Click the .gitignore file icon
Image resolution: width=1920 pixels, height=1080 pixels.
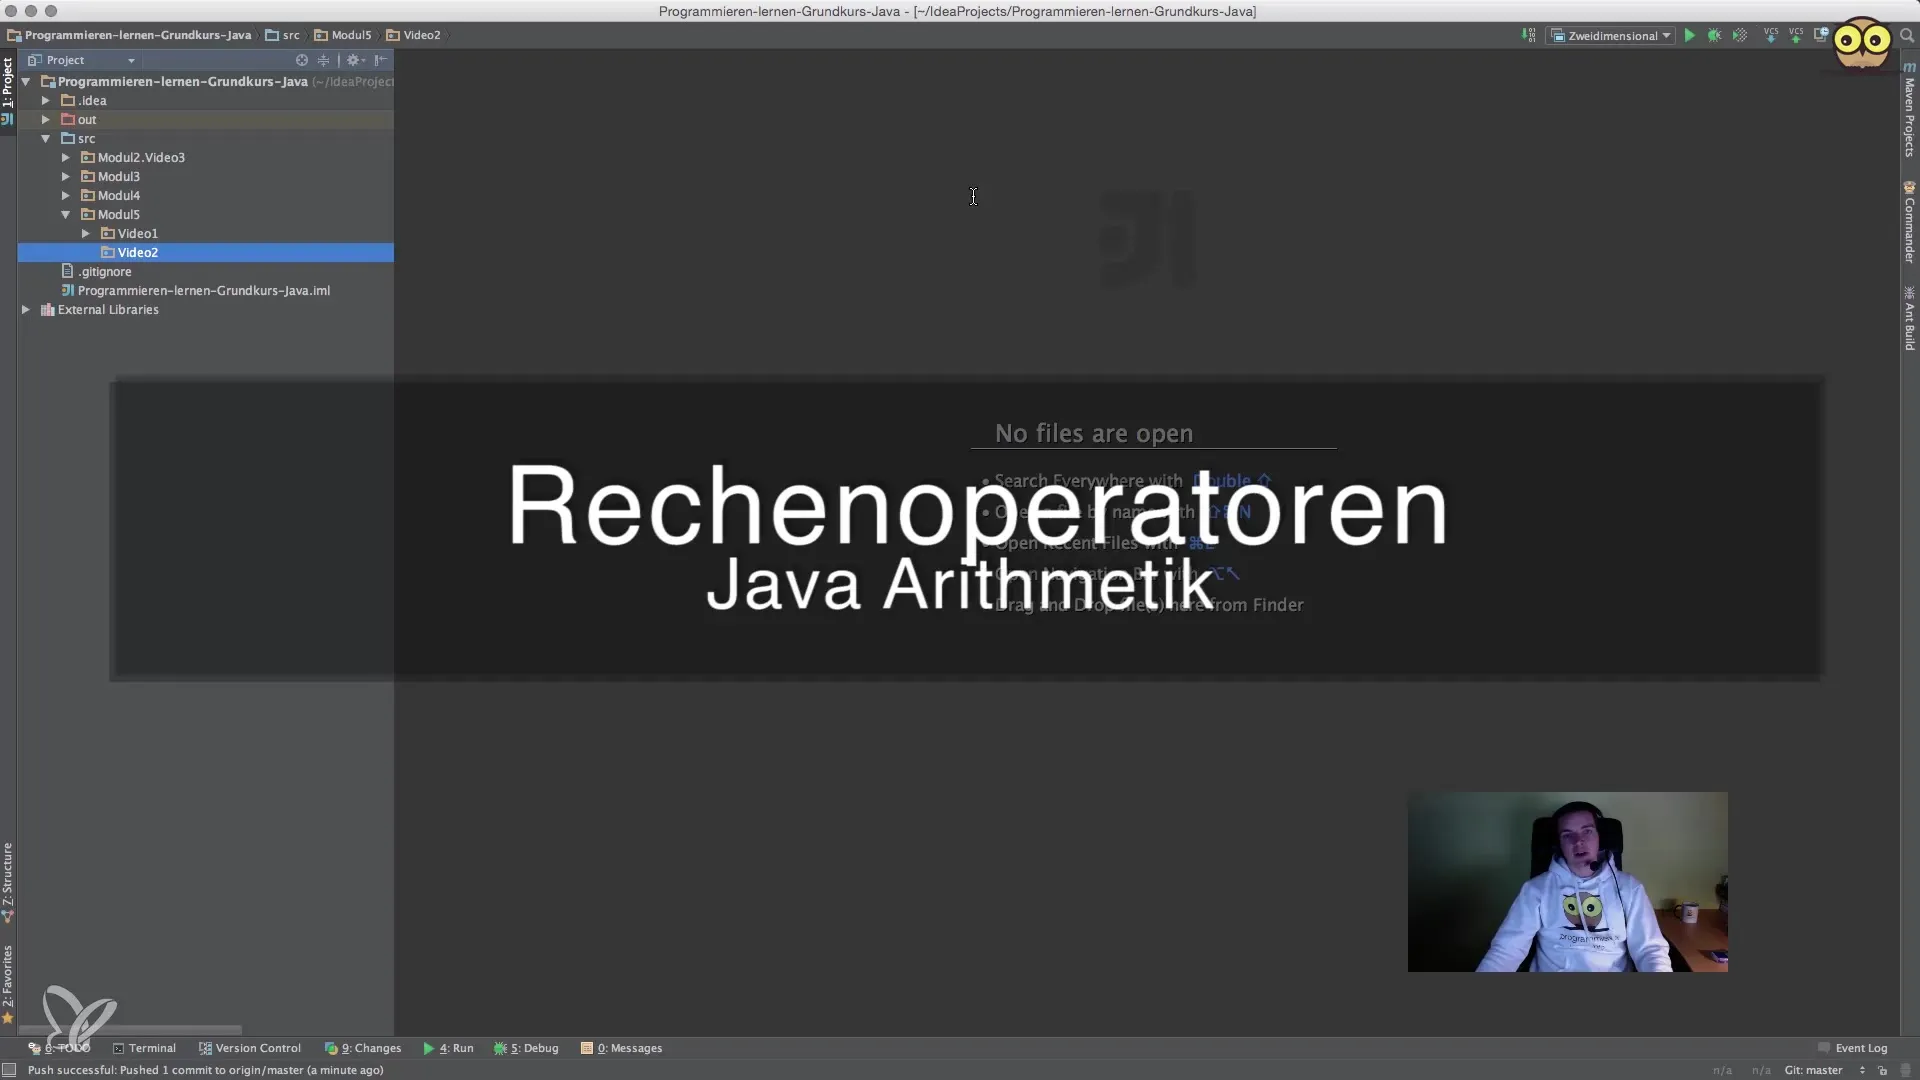67,271
